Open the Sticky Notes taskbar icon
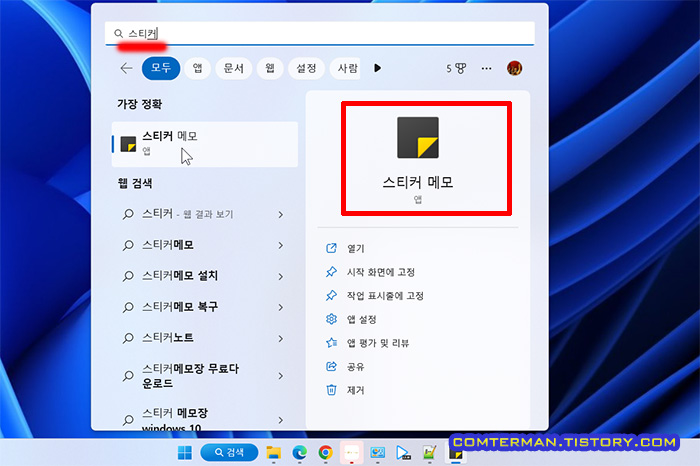The width and height of the screenshot is (700, 466). pyautogui.click(x=456, y=454)
